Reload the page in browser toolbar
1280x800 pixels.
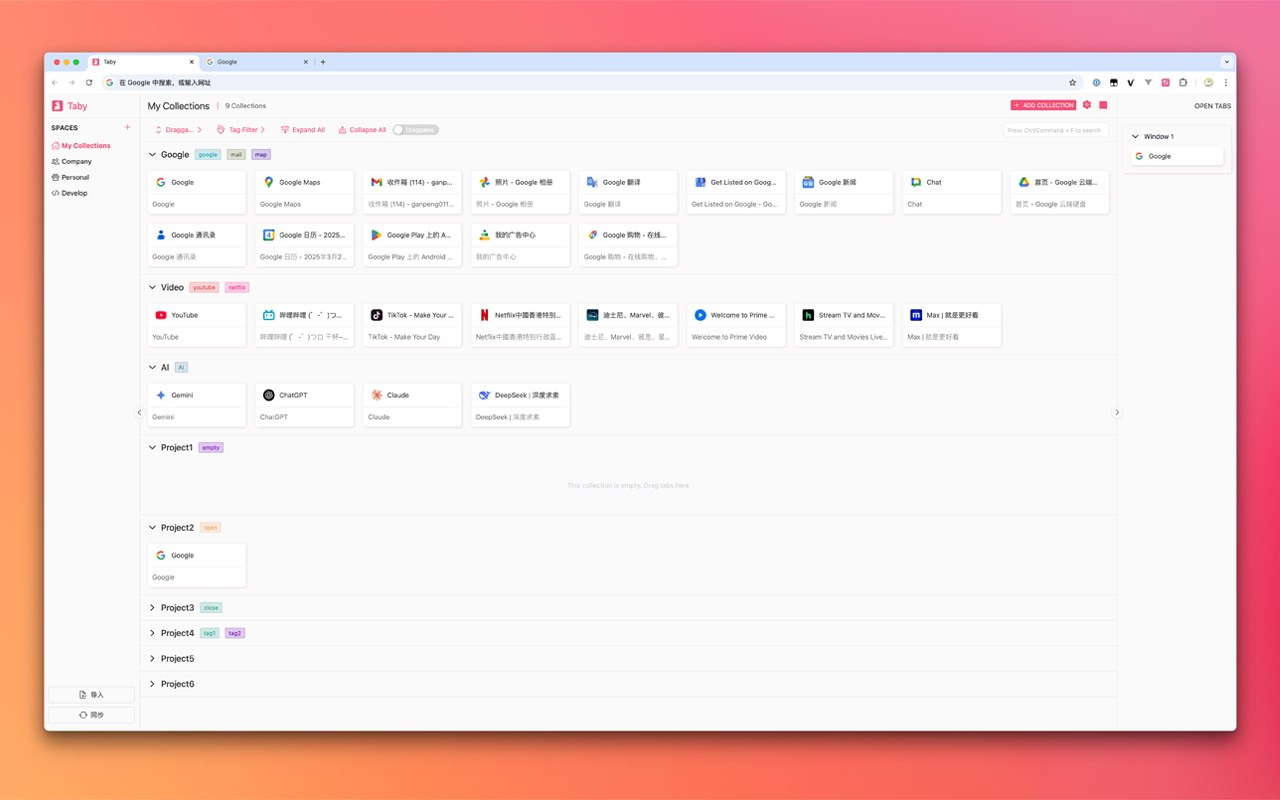(89, 83)
